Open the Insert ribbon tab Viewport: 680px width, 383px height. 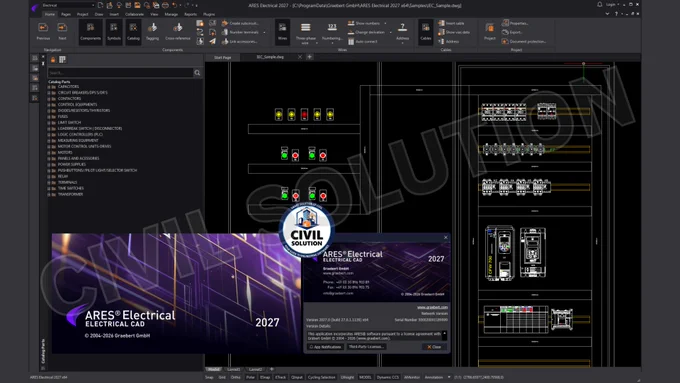coord(114,14)
